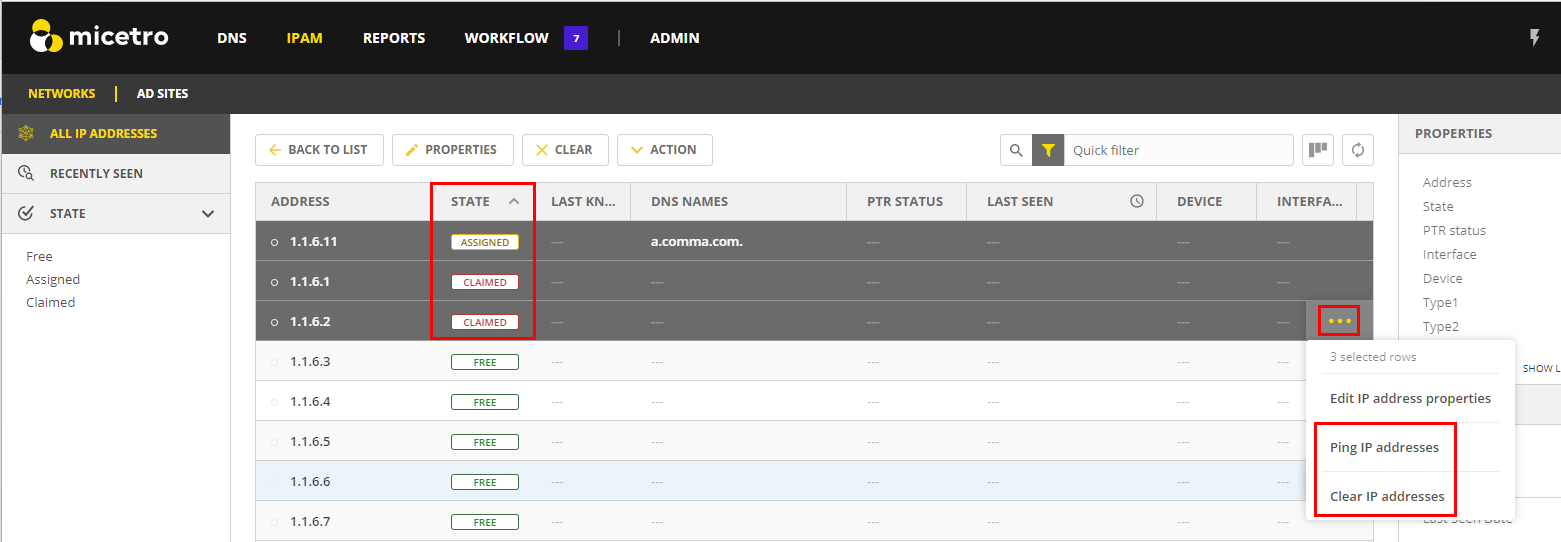Click into the Quick filter input field
The width and height of the screenshot is (1561, 542).
1176,150
